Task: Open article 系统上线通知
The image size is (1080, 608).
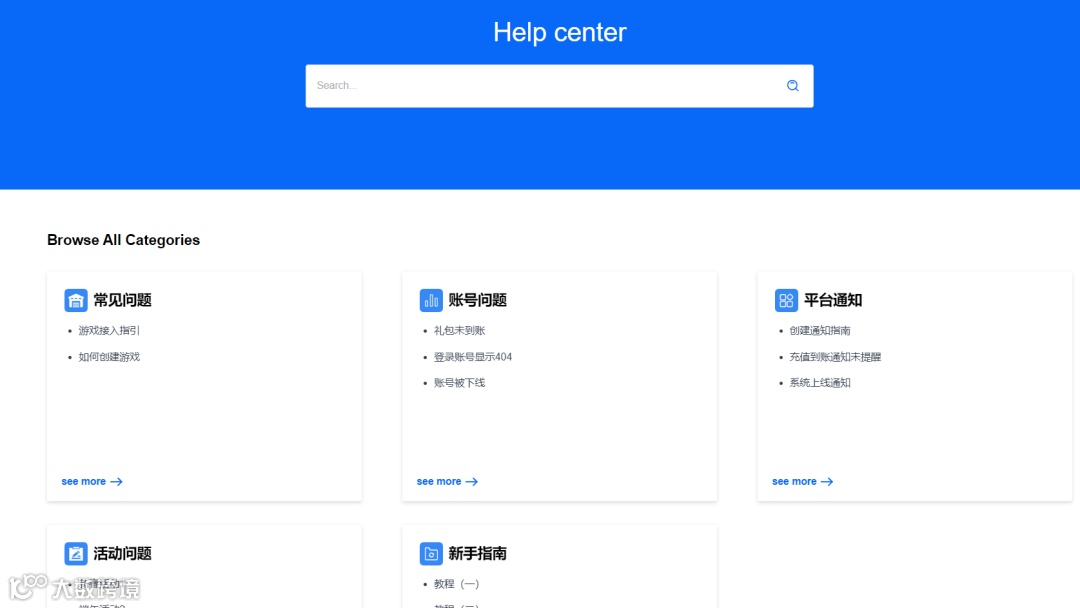Action: tap(820, 383)
